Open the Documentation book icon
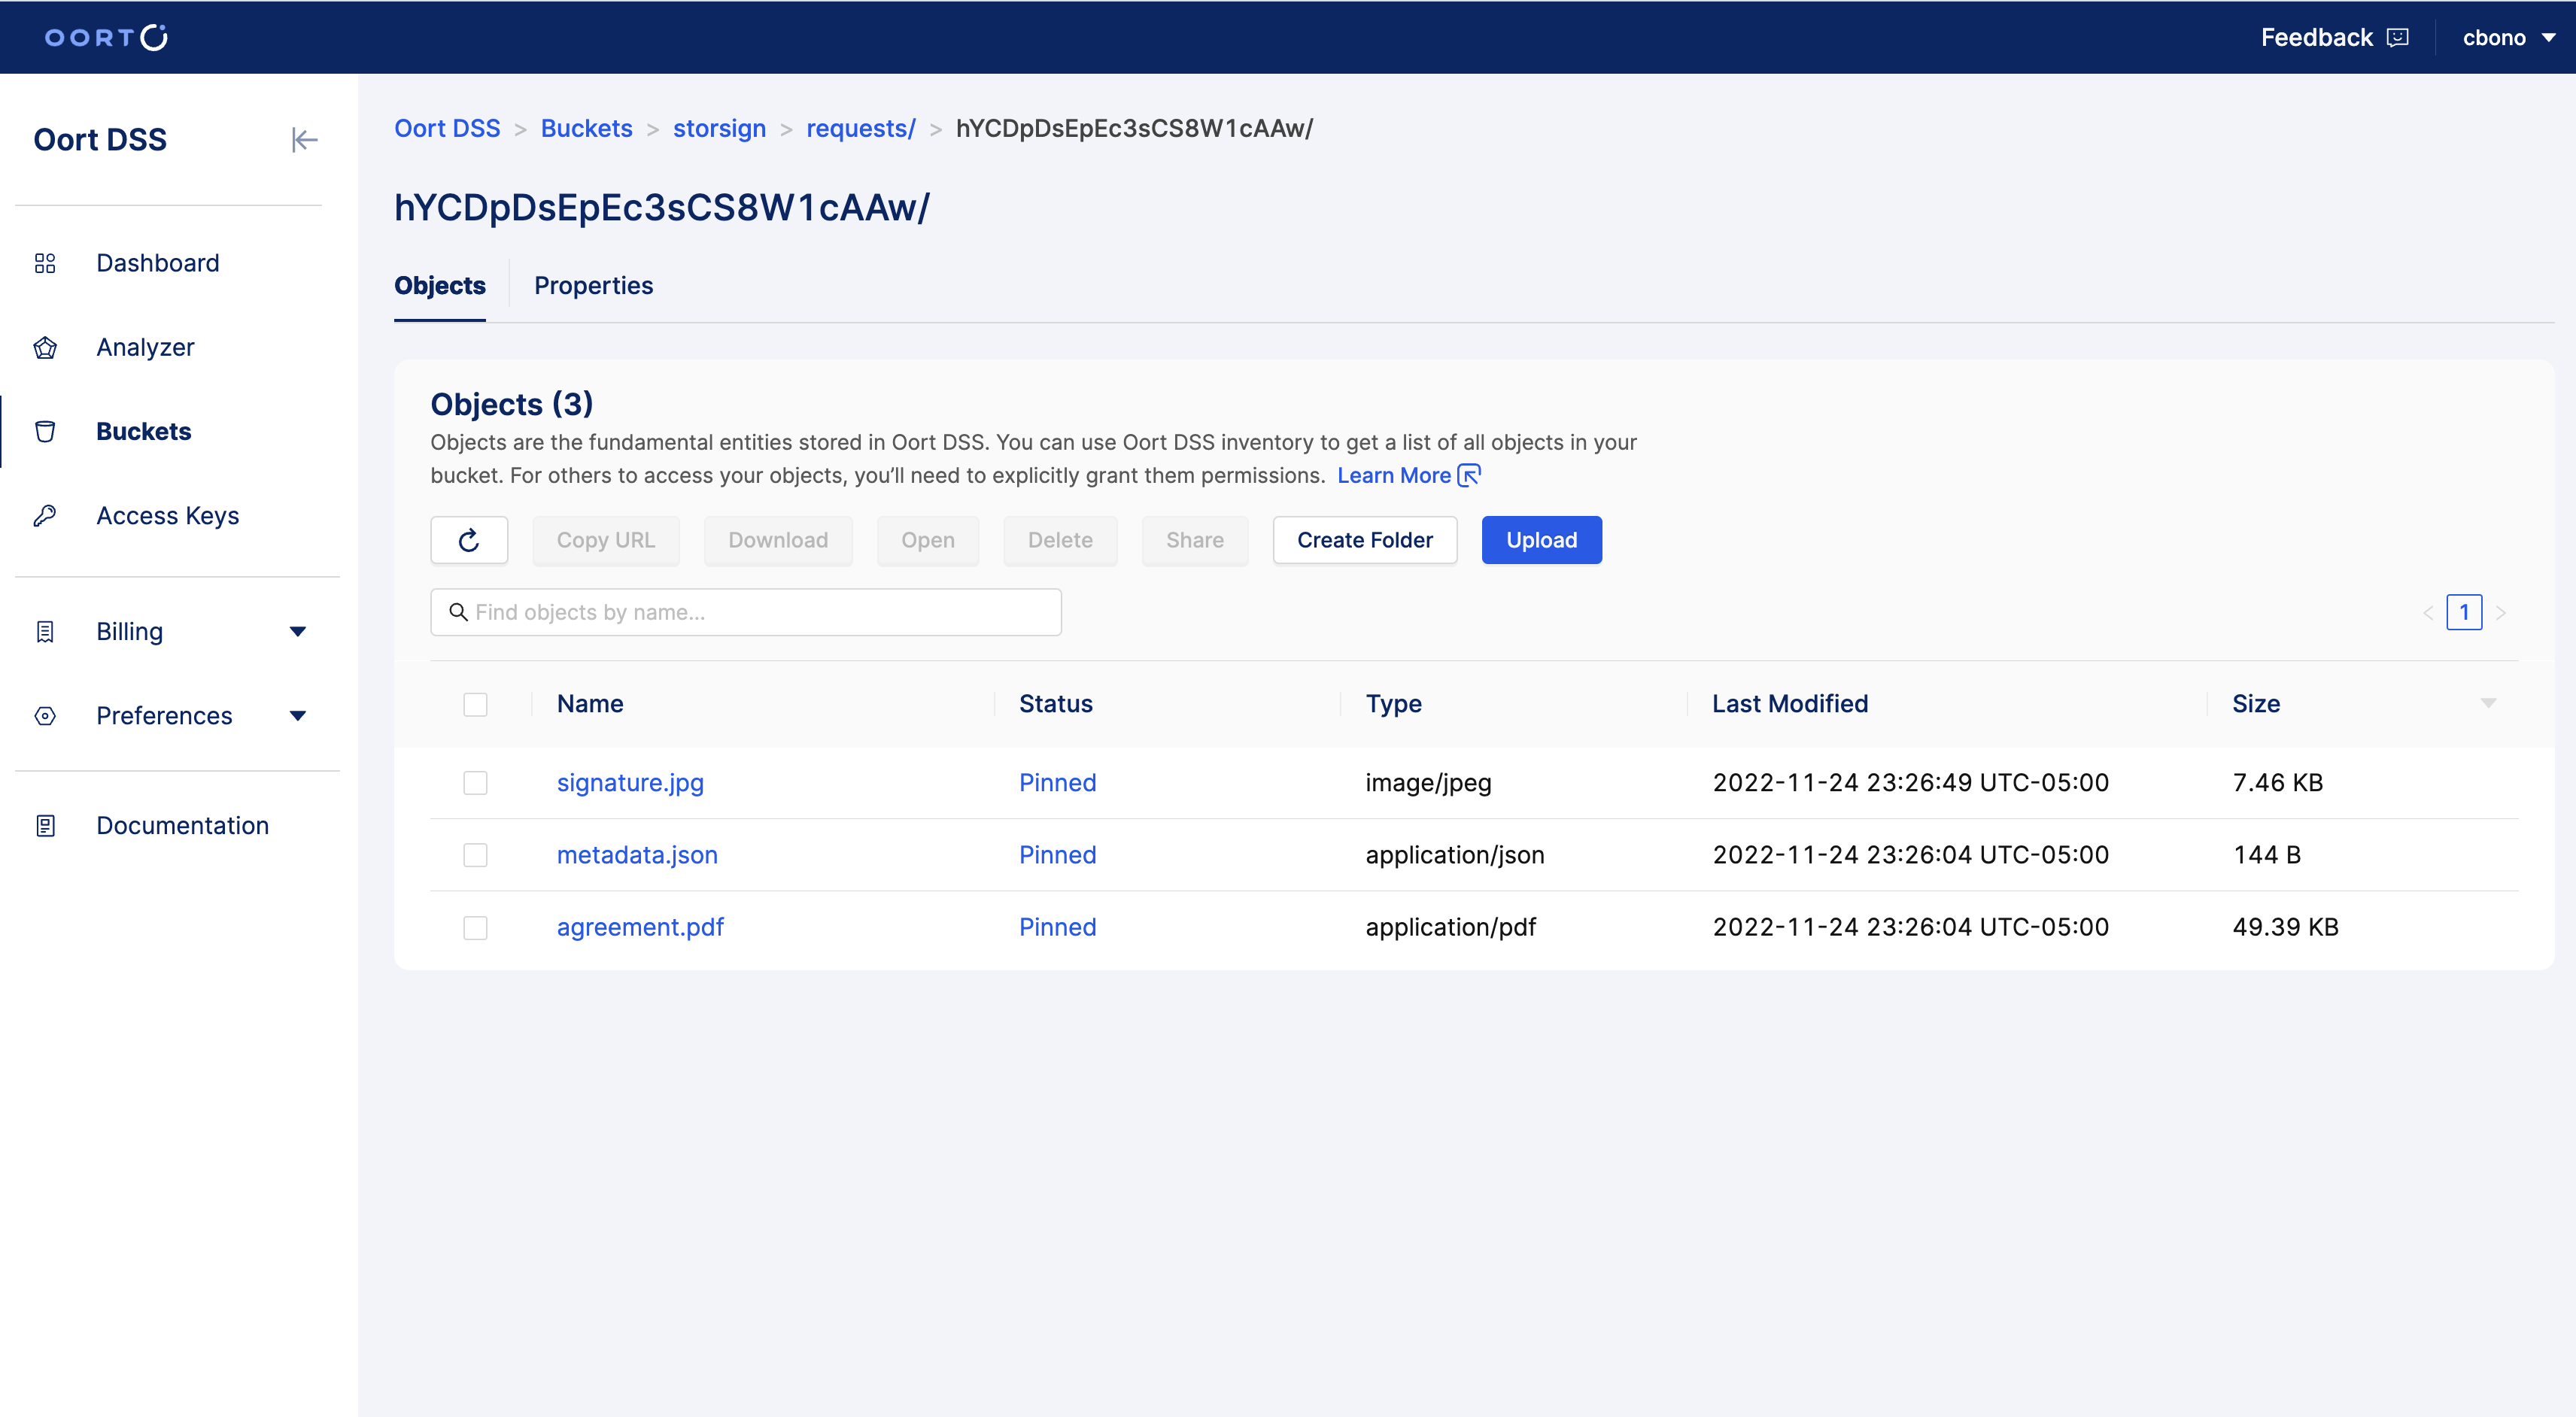 point(45,825)
